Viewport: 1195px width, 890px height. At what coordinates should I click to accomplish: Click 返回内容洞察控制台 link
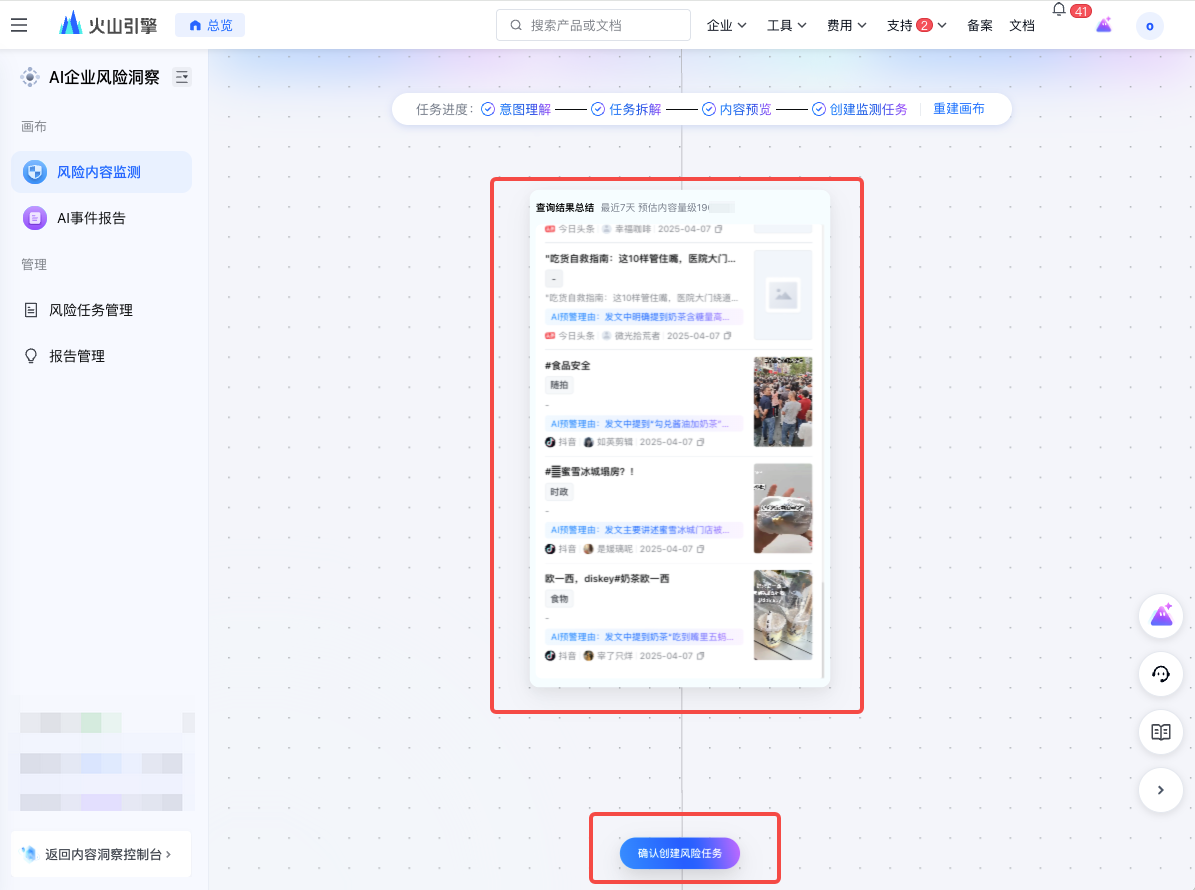point(100,854)
